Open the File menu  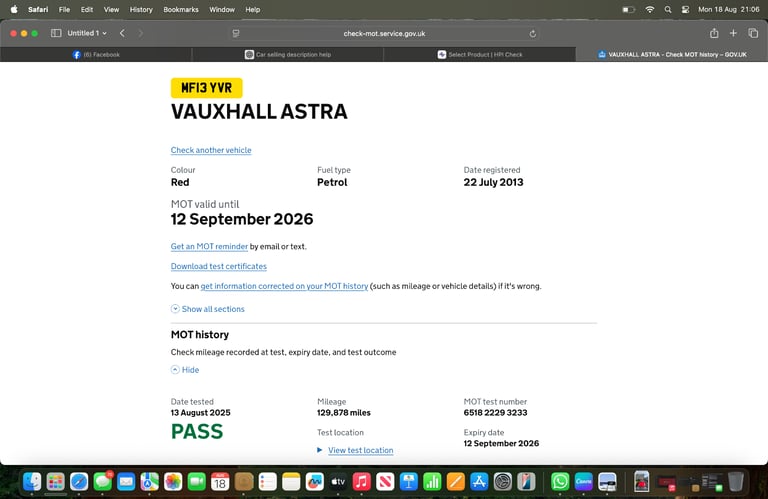[x=64, y=9]
